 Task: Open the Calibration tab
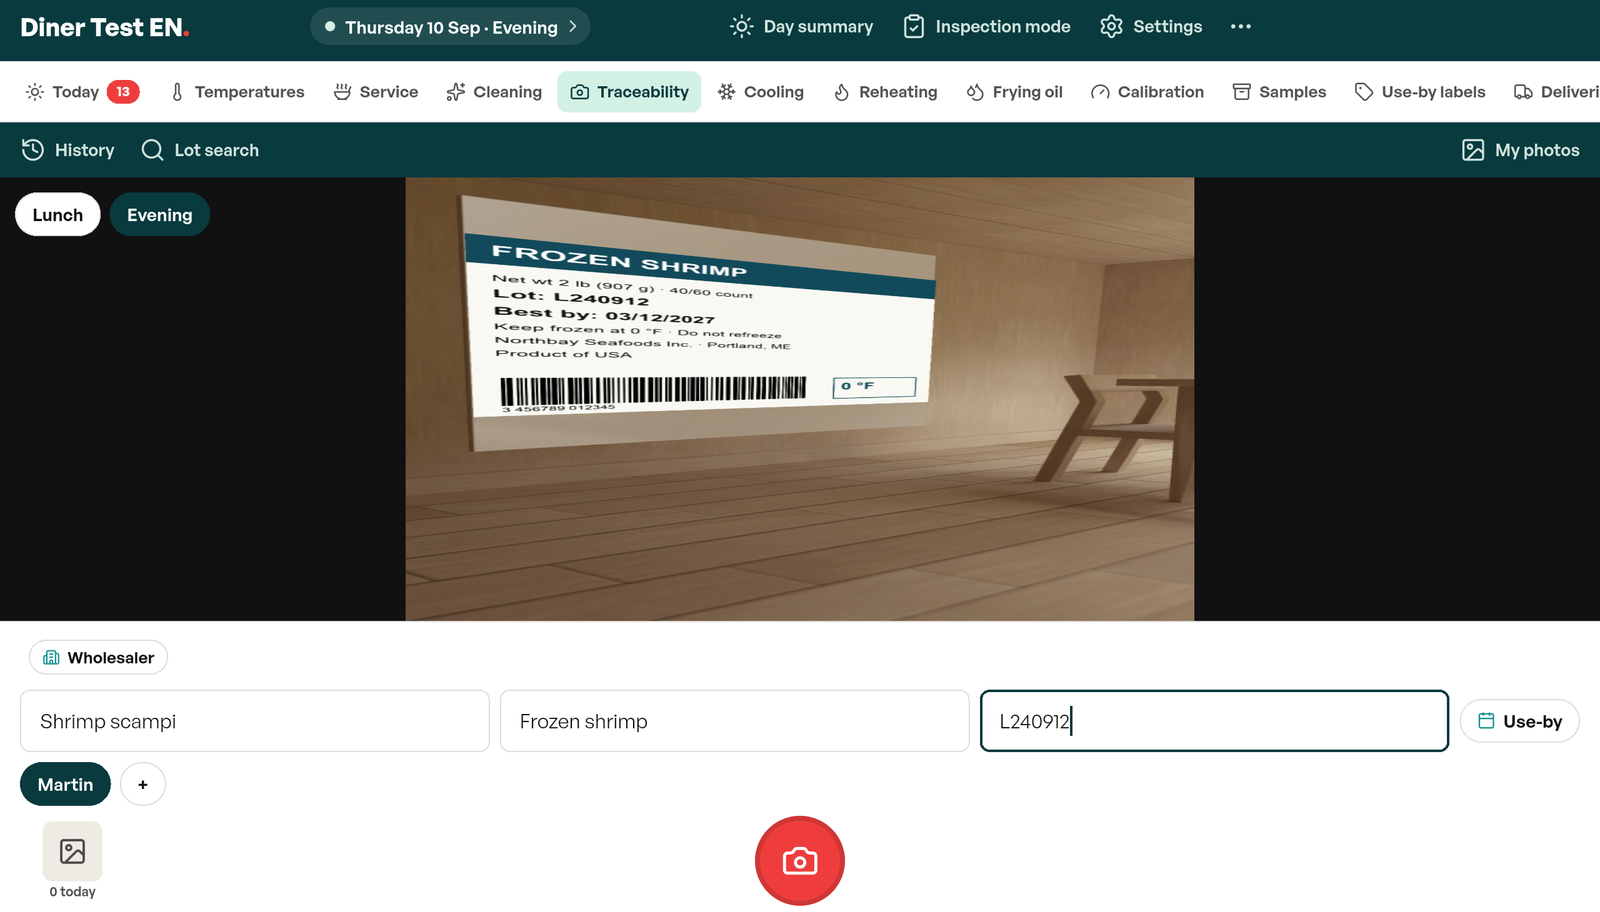[x=1147, y=92]
